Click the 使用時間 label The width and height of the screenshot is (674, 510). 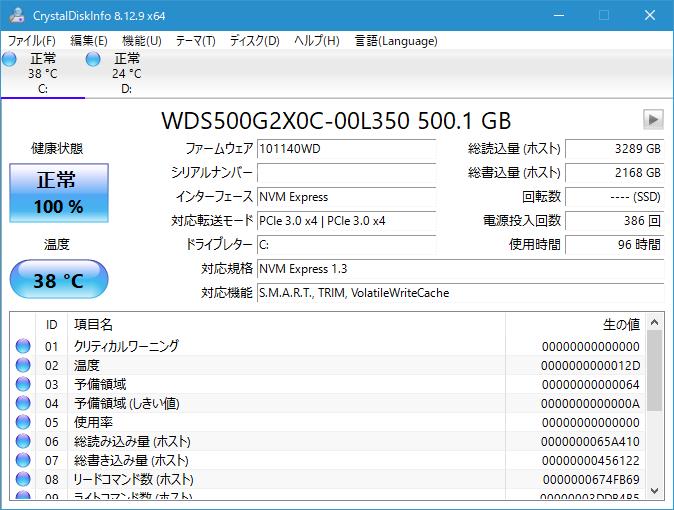pyautogui.click(x=535, y=245)
